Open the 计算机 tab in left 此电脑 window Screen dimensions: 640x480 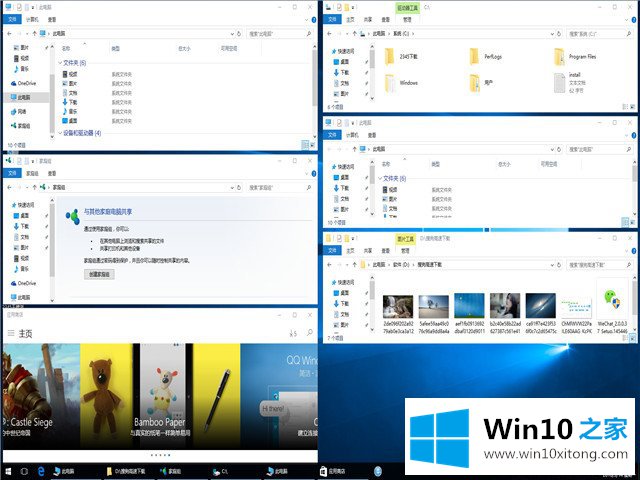pyautogui.click(x=32, y=20)
